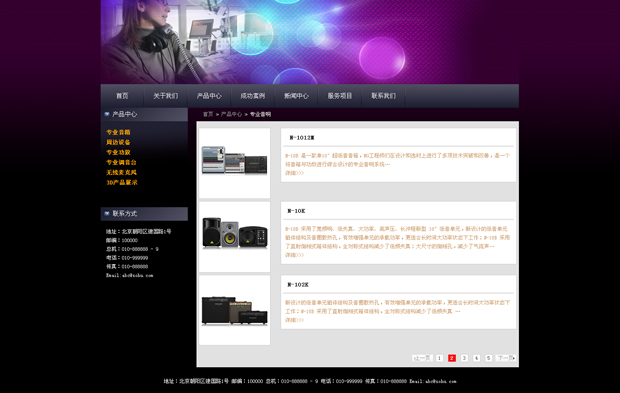Viewport: 620px width, 393px height.
Task: Open the 首页 navigation menu item
Action: [122, 96]
